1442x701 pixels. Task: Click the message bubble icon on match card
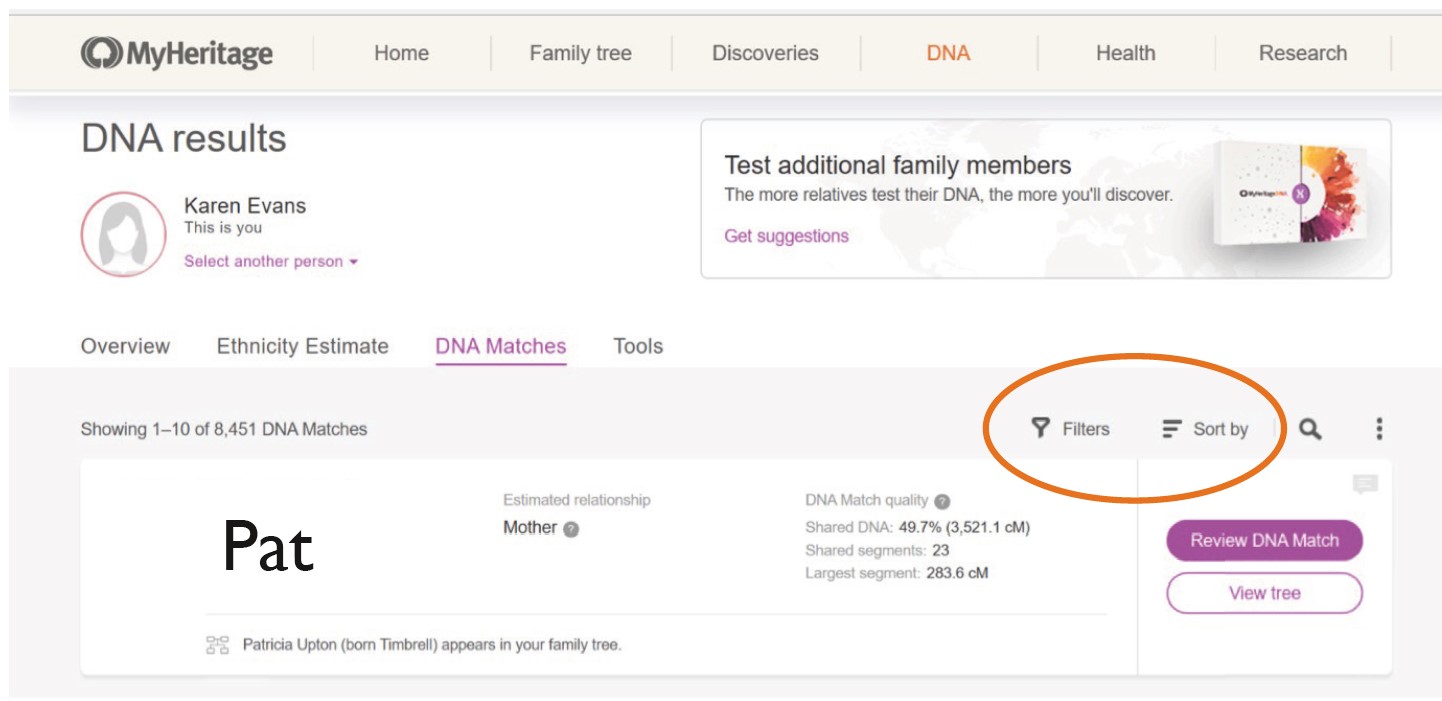click(x=1364, y=485)
